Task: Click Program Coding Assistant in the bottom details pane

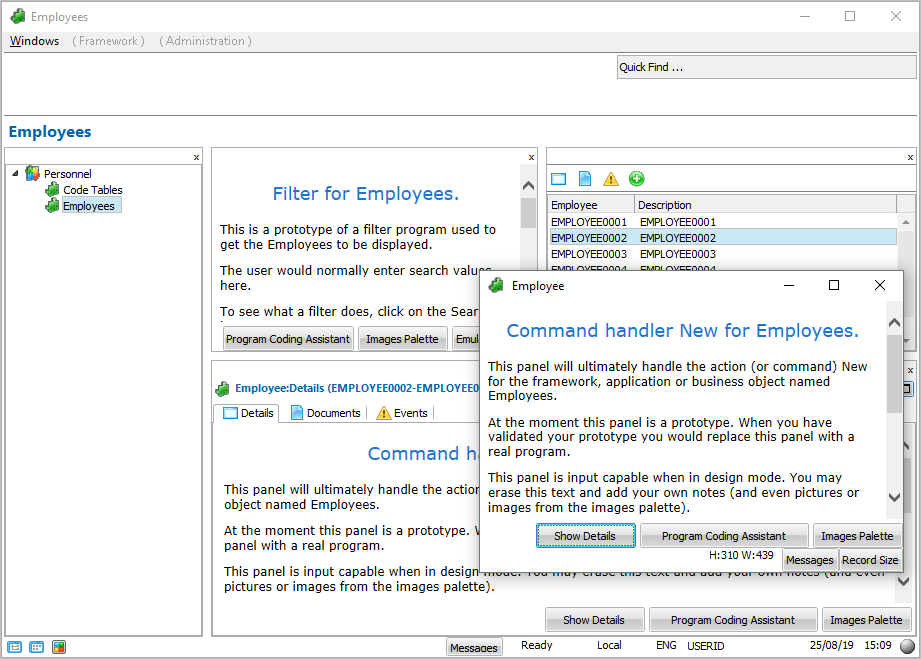Action: pyautogui.click(x=732, y=620)
